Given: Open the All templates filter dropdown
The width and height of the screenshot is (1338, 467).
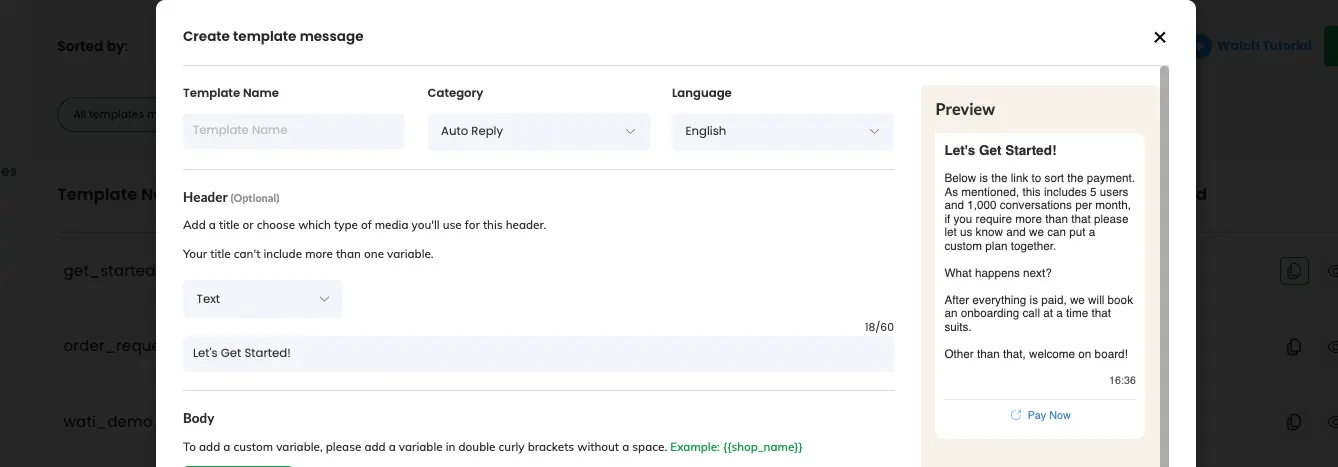Looking at the screenshot, I should coord(108,114).
